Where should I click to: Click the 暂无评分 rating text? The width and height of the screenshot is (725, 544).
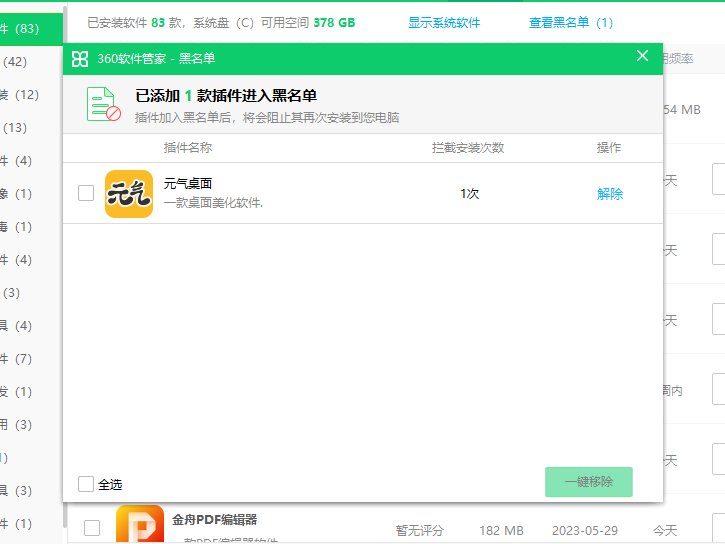[419, 531]
